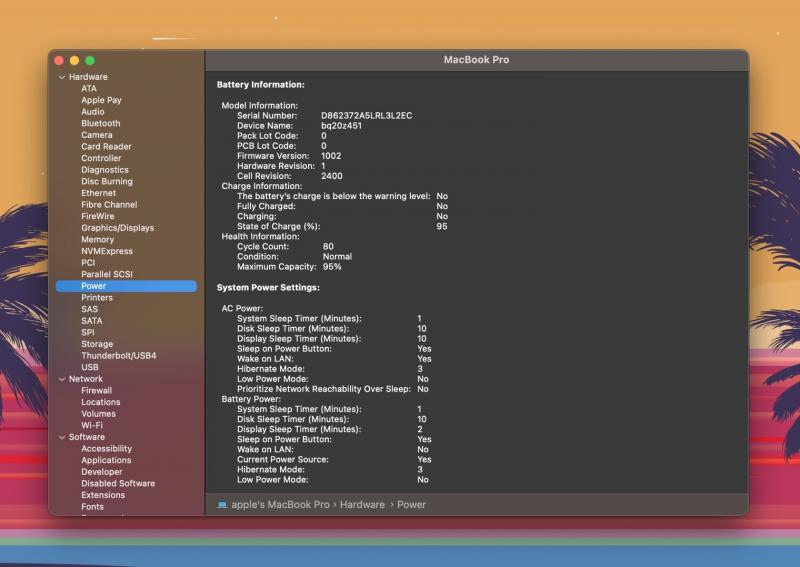The width and height of the screenshot is (800, 567).
Task: Select SATA in the sidebar
Action: (91, 321)
